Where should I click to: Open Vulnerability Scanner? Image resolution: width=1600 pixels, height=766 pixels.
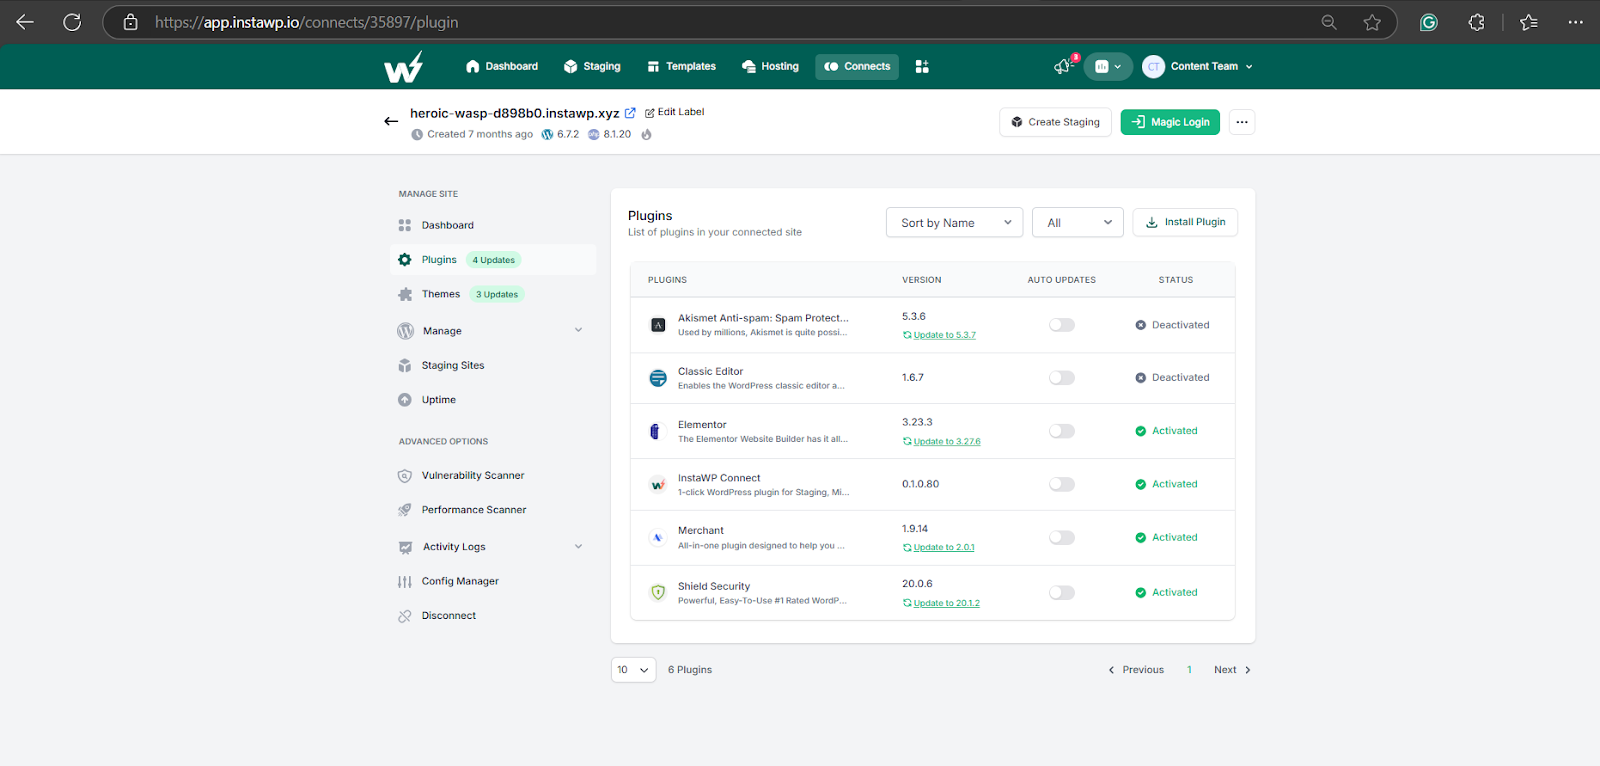pyautogui.click(x=493, y=476)
